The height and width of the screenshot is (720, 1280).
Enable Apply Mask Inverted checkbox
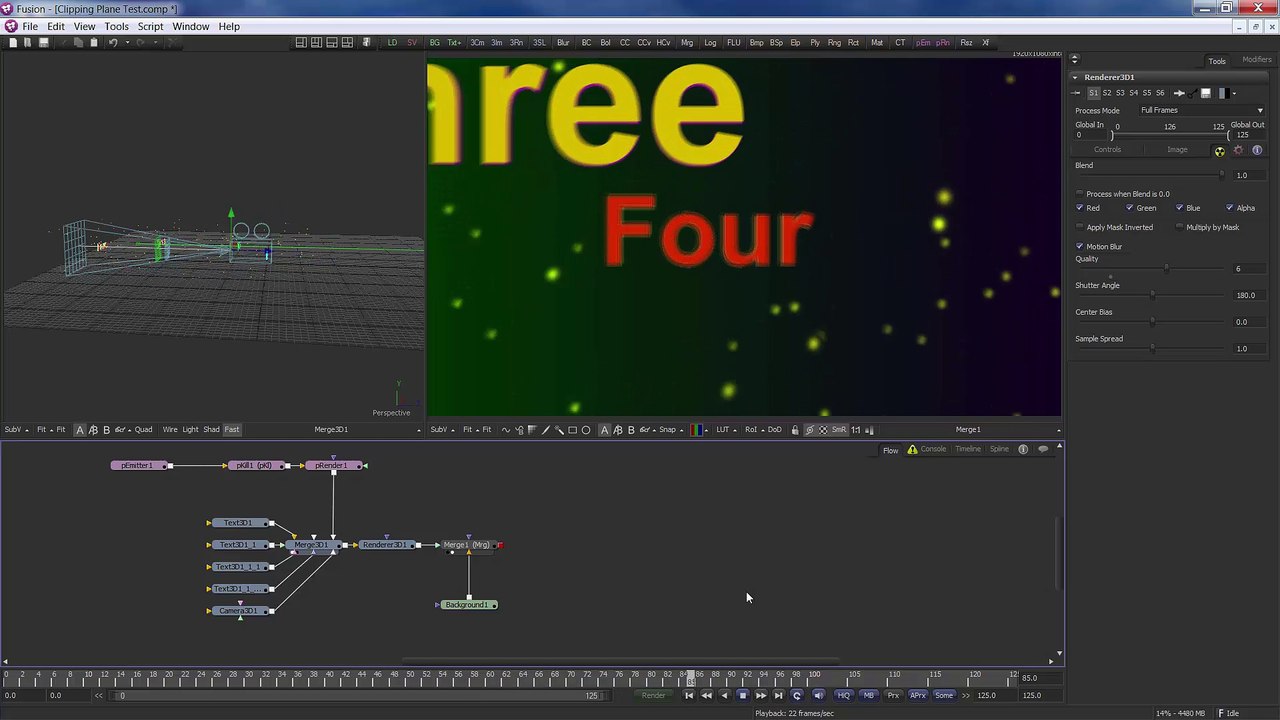click(1080, 227)
